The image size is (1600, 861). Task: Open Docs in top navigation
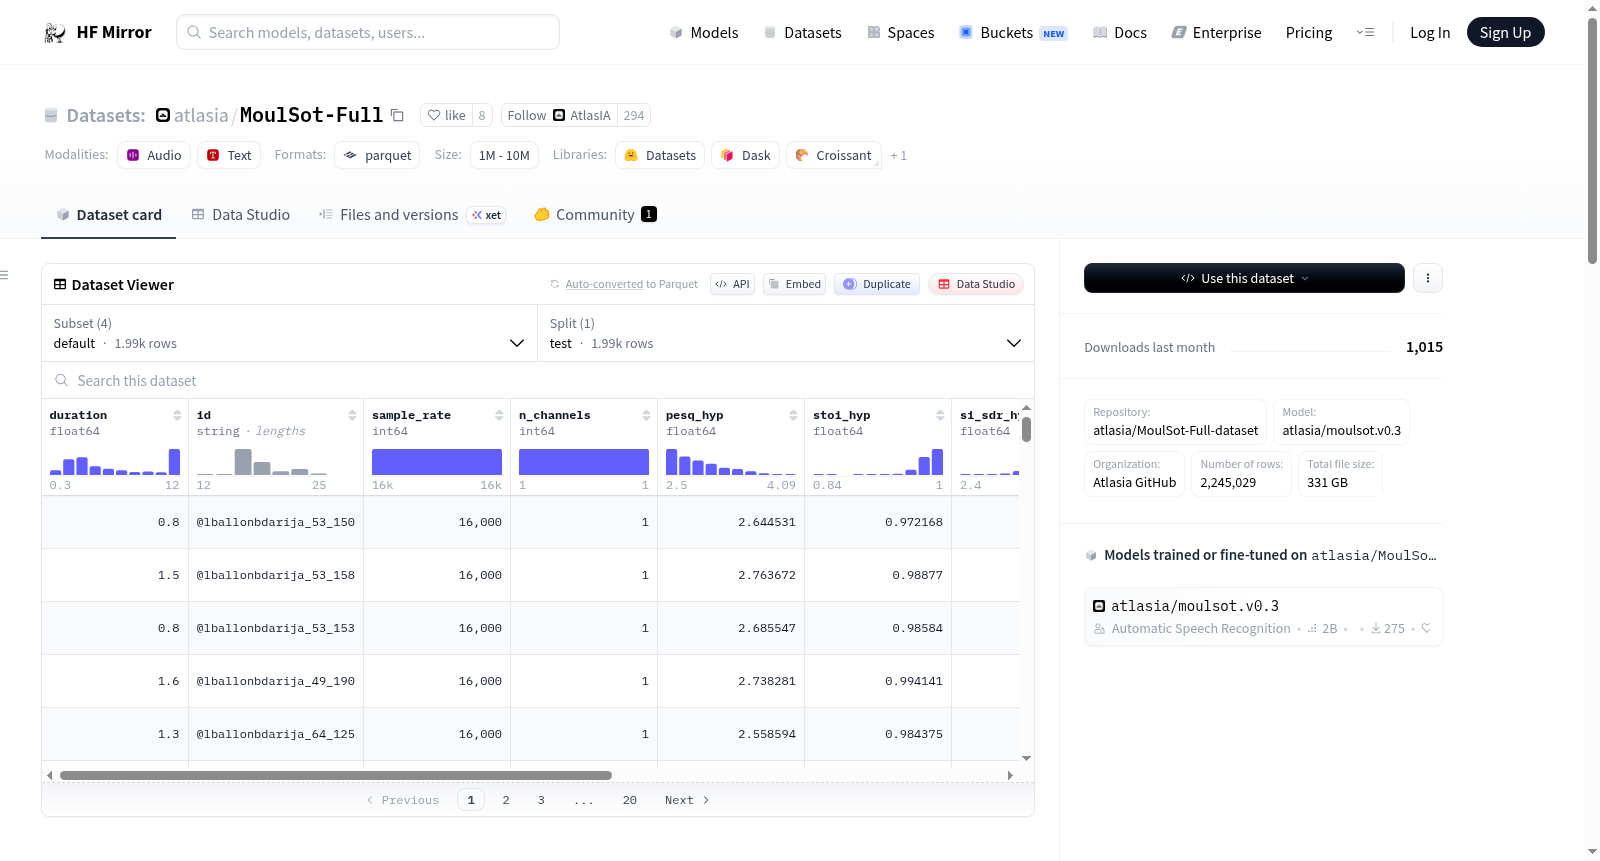coord(1120,33)
